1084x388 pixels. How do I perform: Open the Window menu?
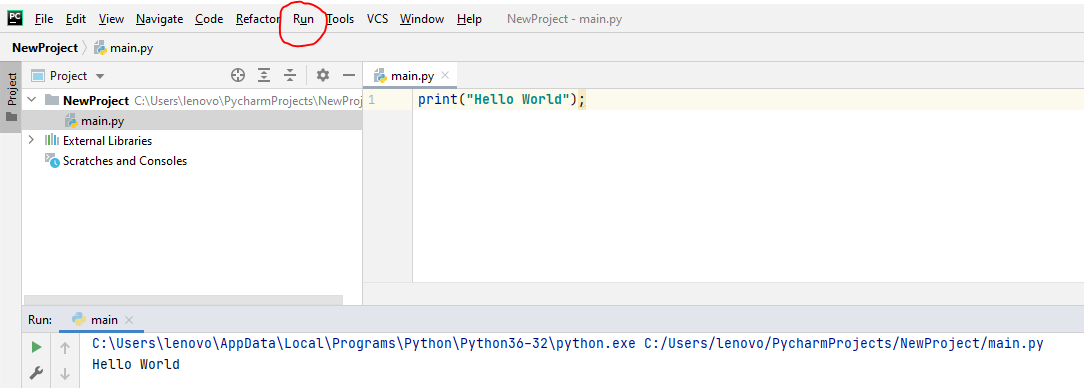tap(422, 19)
